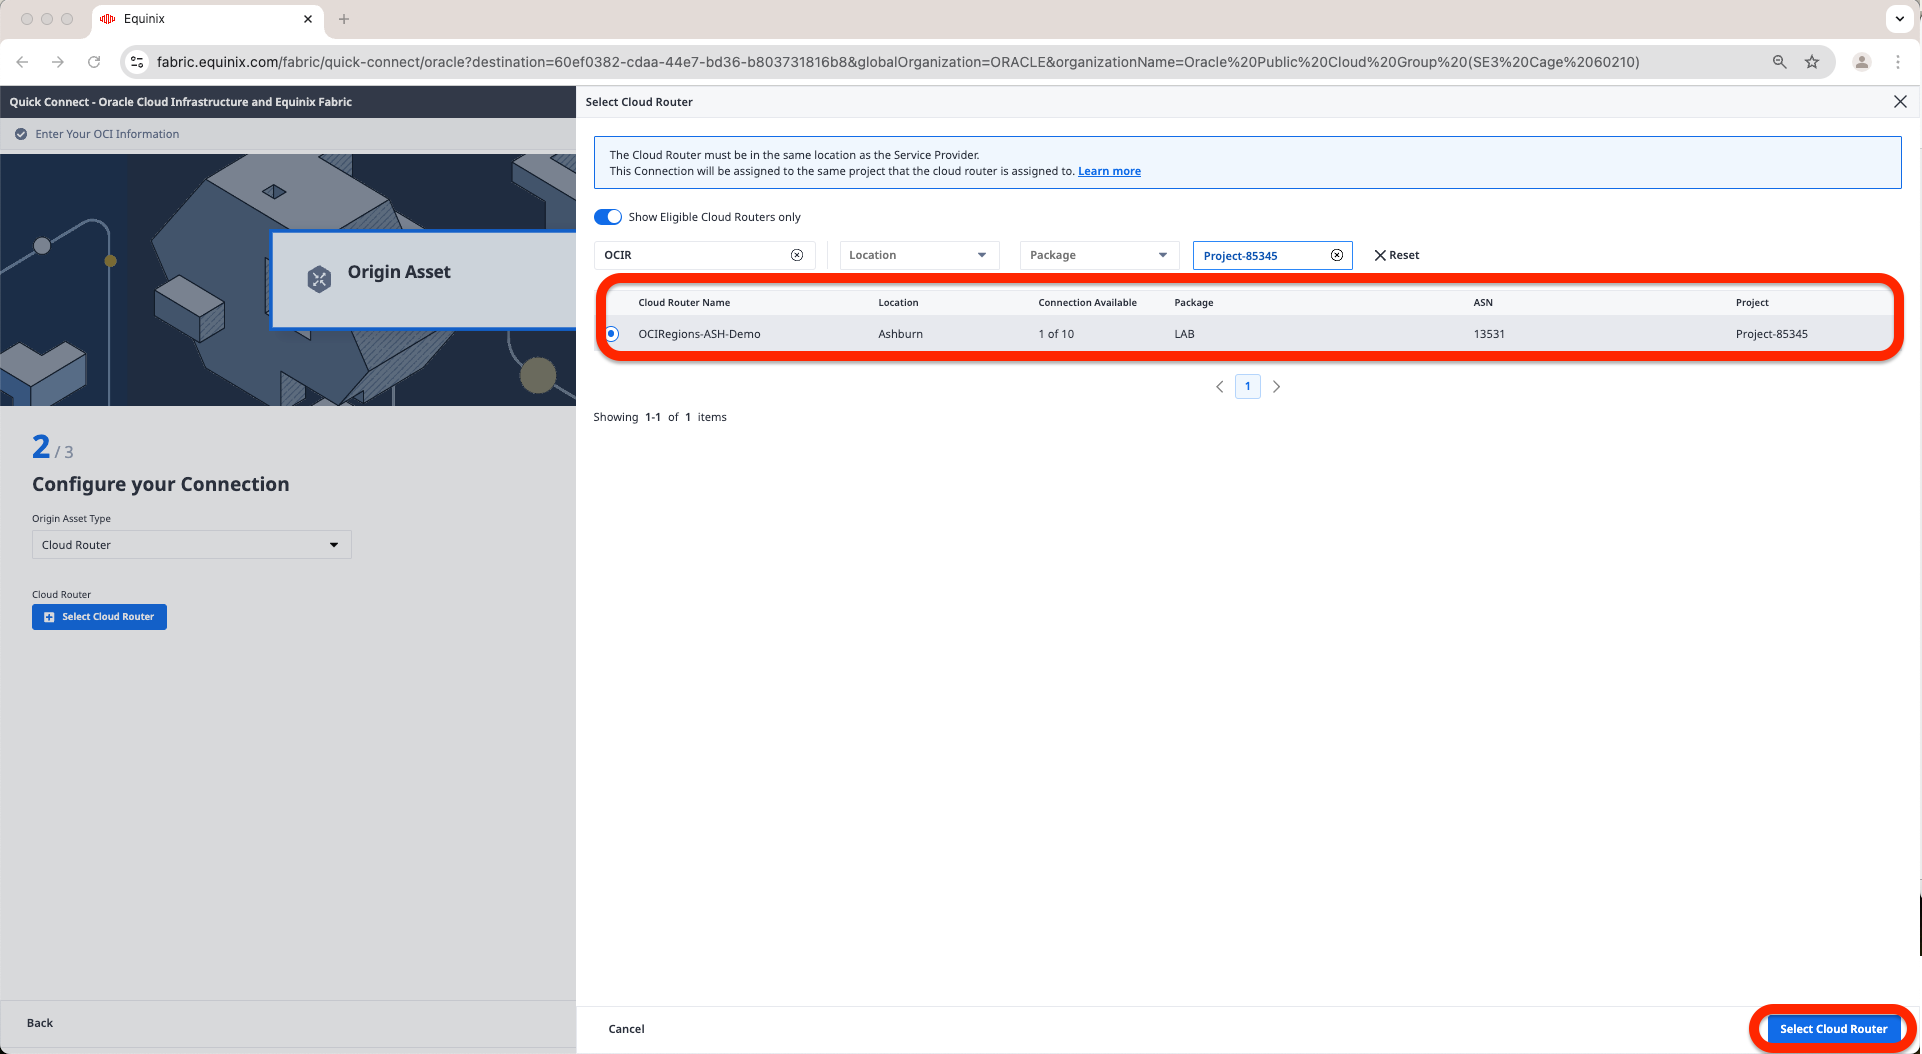Screen dimensions: 1922x1054
Task: Open the Learn more link
Action: point(1109,171)
